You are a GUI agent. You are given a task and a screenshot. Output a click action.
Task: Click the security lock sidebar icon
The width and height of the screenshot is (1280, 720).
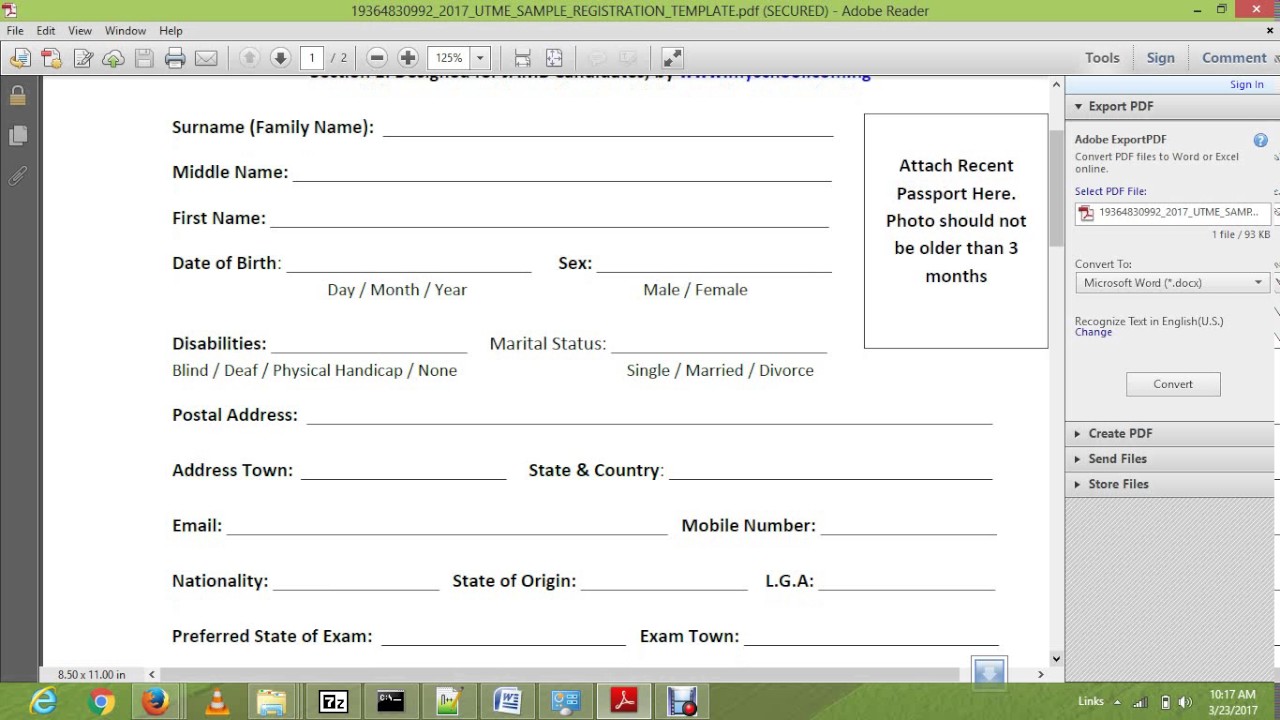click(17, 97)
